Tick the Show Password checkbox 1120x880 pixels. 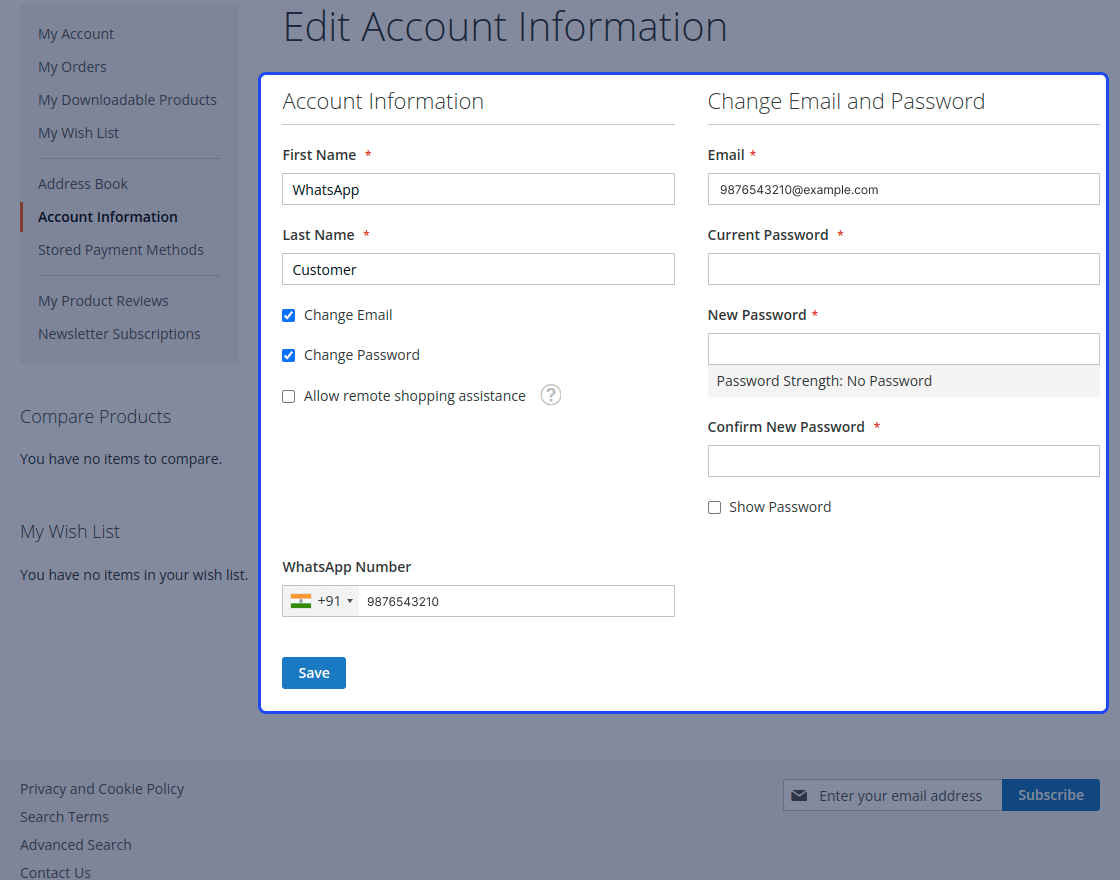pos(714,508)
